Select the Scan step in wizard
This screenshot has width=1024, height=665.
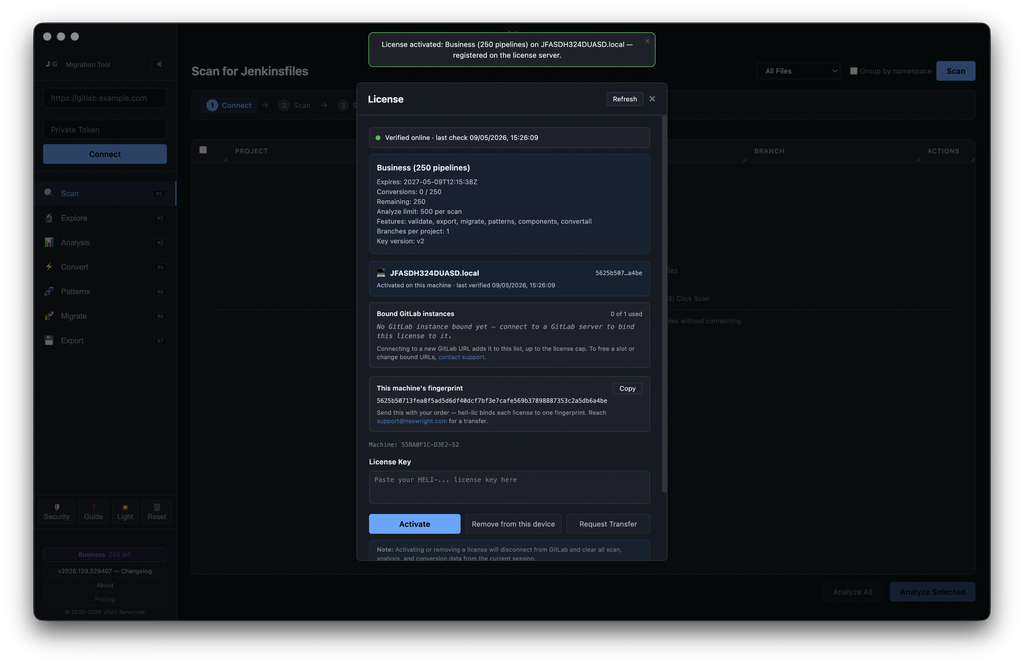[295, 105]
